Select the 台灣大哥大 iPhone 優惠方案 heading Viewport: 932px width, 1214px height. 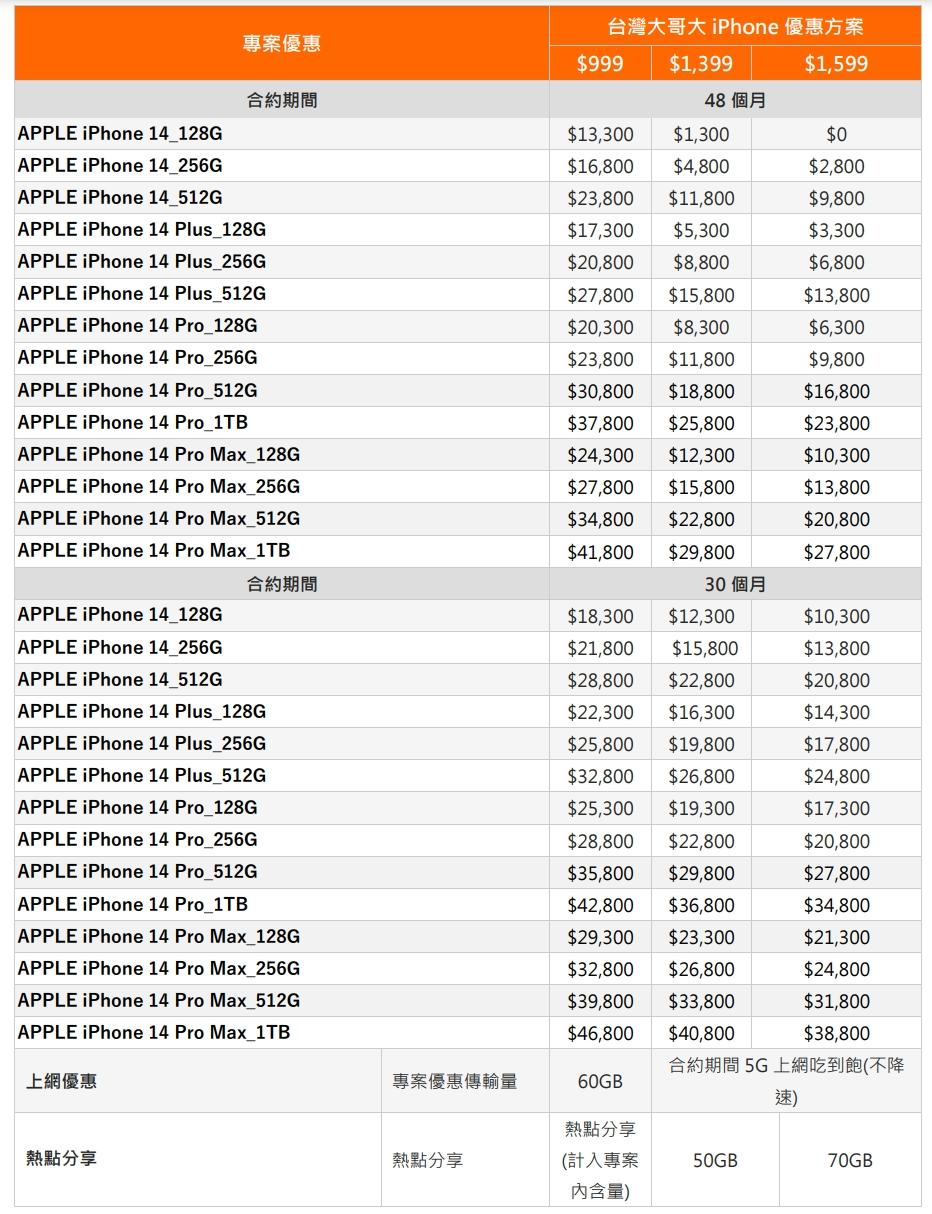pos(735,27)
